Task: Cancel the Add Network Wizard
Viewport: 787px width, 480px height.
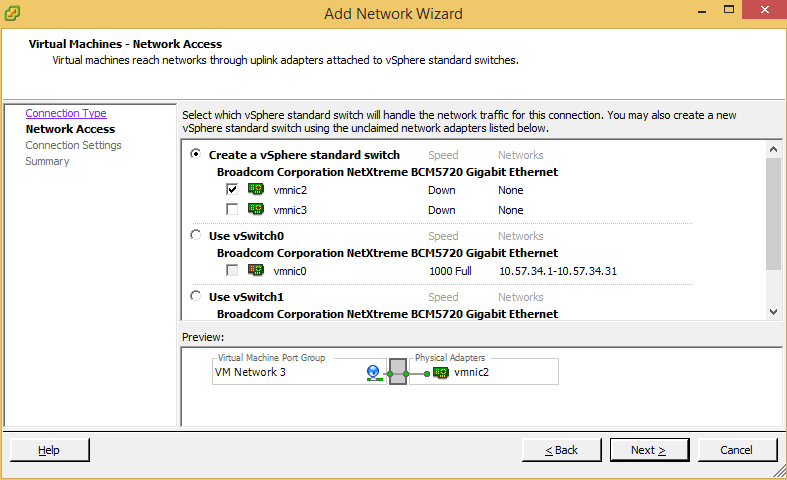Action: tap(736, 450)
